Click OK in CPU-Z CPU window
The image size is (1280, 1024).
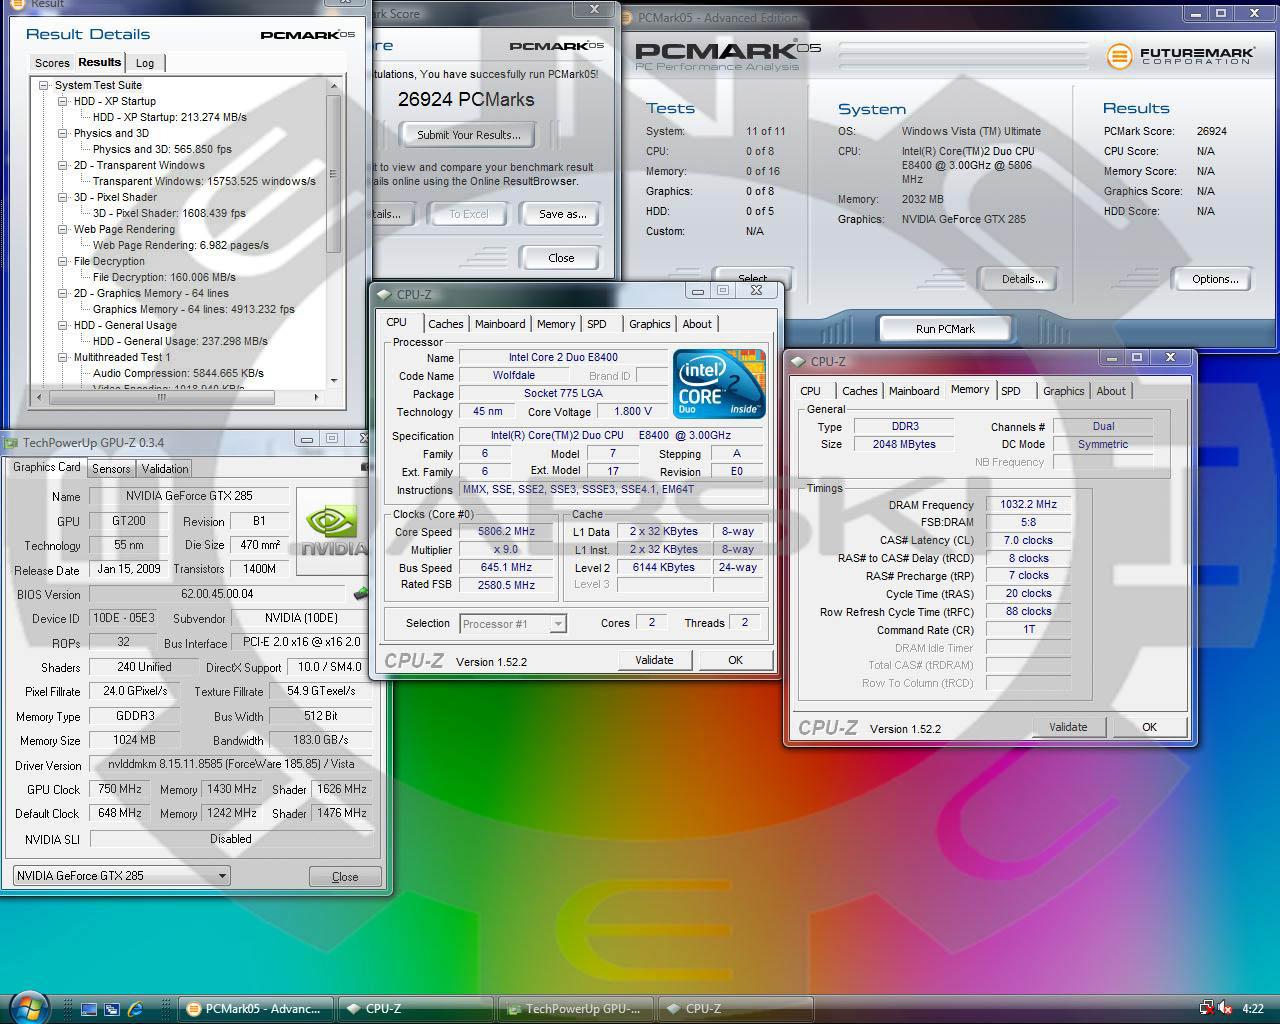coord(735,660)
